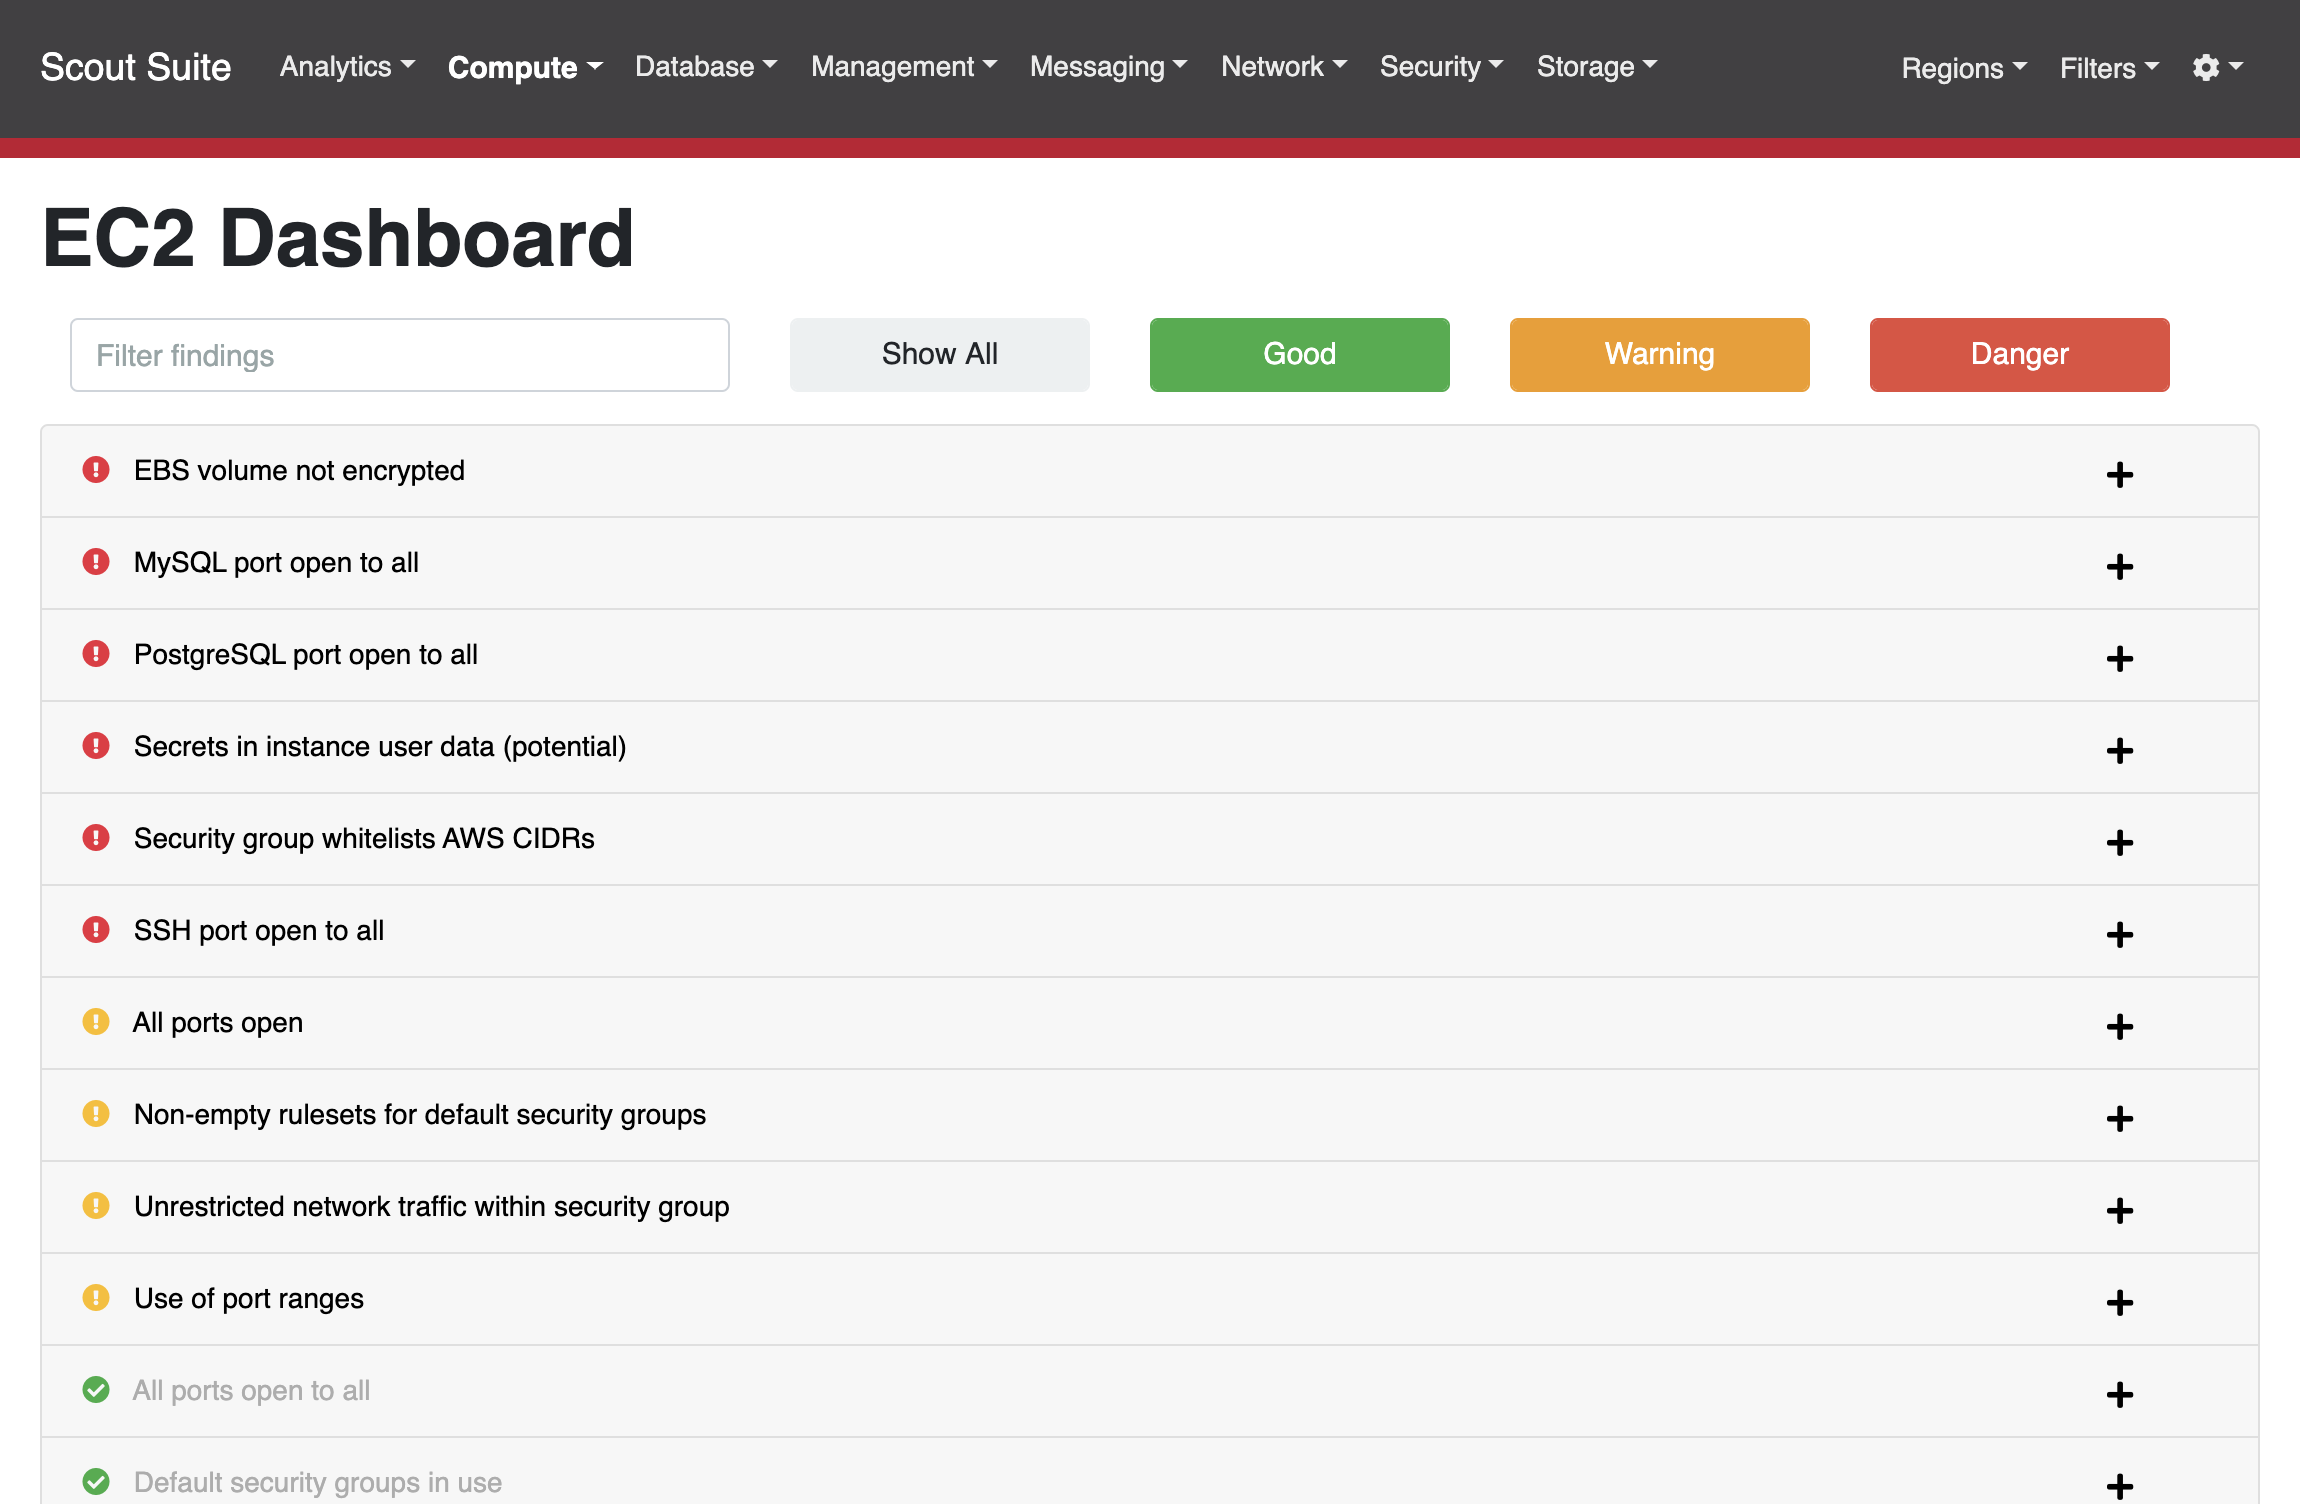Click the danger icon beside MySQL port open to all

(96, 561)
